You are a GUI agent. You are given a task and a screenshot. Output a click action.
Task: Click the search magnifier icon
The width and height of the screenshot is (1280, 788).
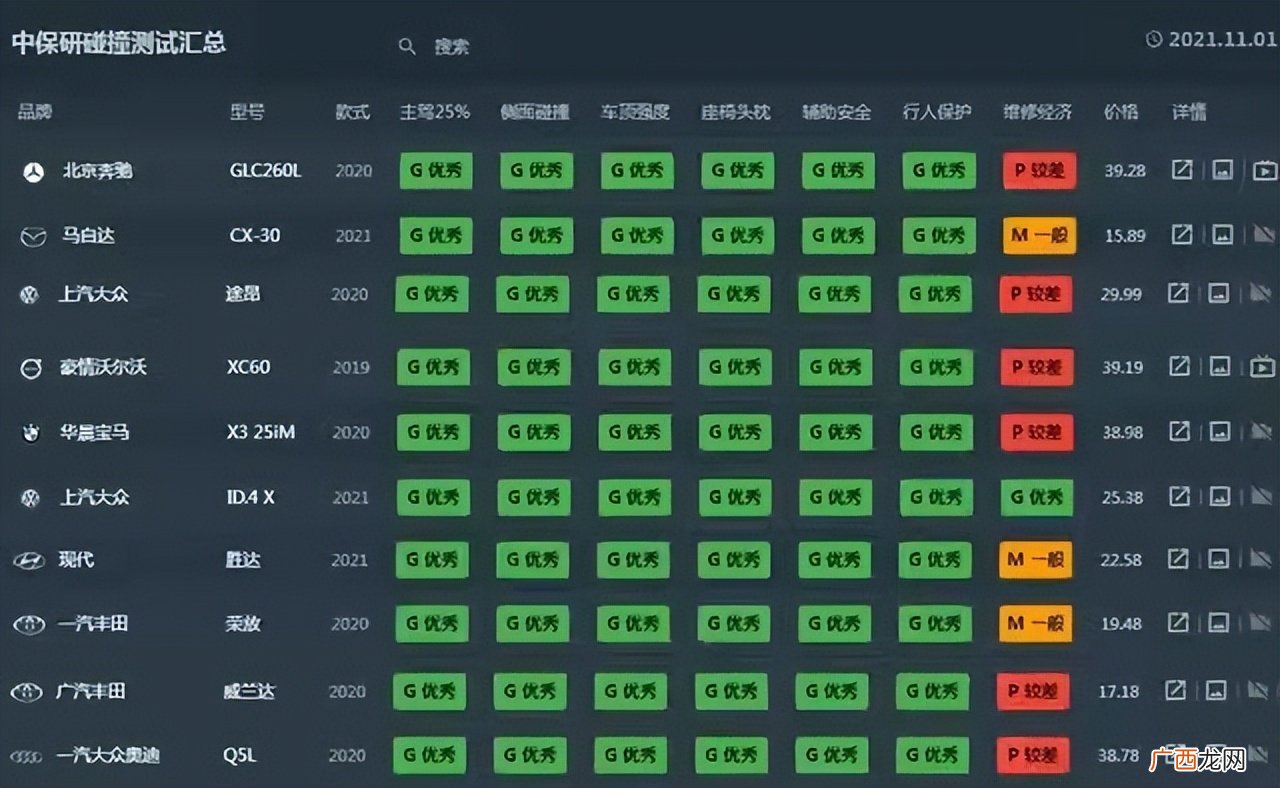[407, 46]
